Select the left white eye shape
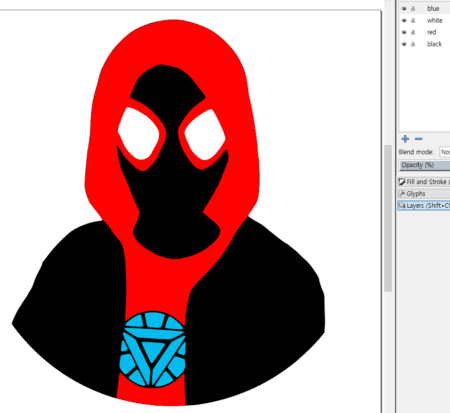 (x=138, y=133)
